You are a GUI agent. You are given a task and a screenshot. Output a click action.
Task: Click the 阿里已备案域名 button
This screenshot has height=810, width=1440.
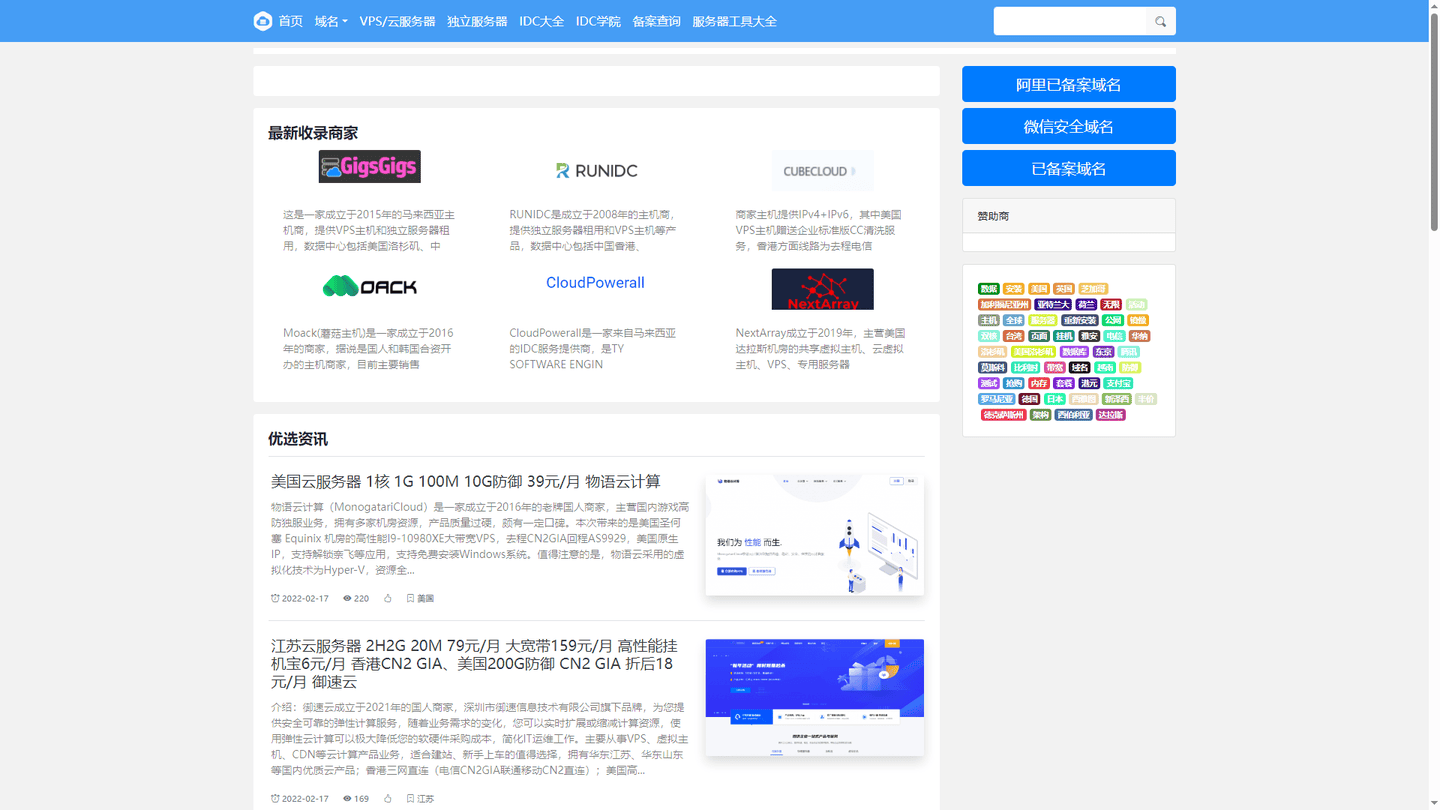click(x=1068, y=84)
